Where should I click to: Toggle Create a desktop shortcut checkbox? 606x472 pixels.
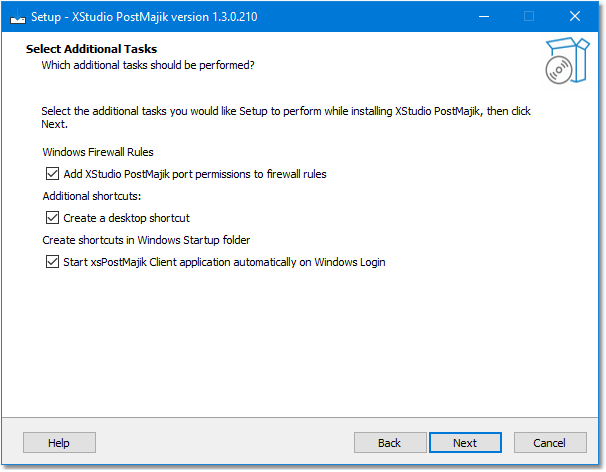point(52,218)
